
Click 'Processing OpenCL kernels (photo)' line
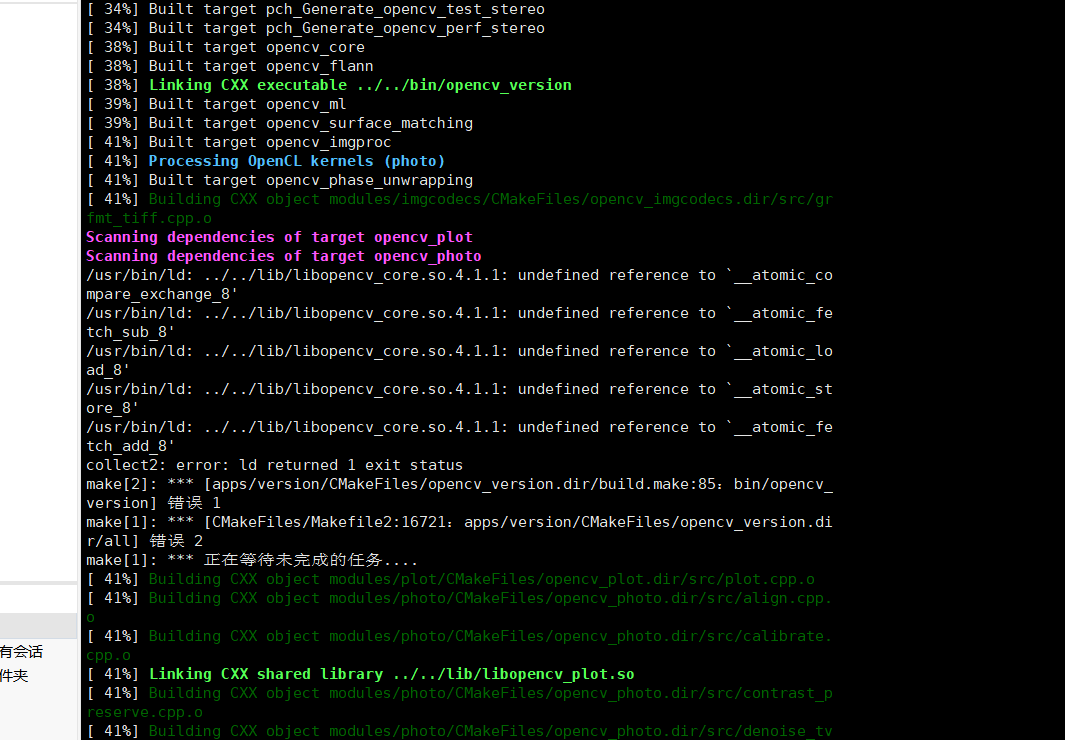click(x=266, y=162)
